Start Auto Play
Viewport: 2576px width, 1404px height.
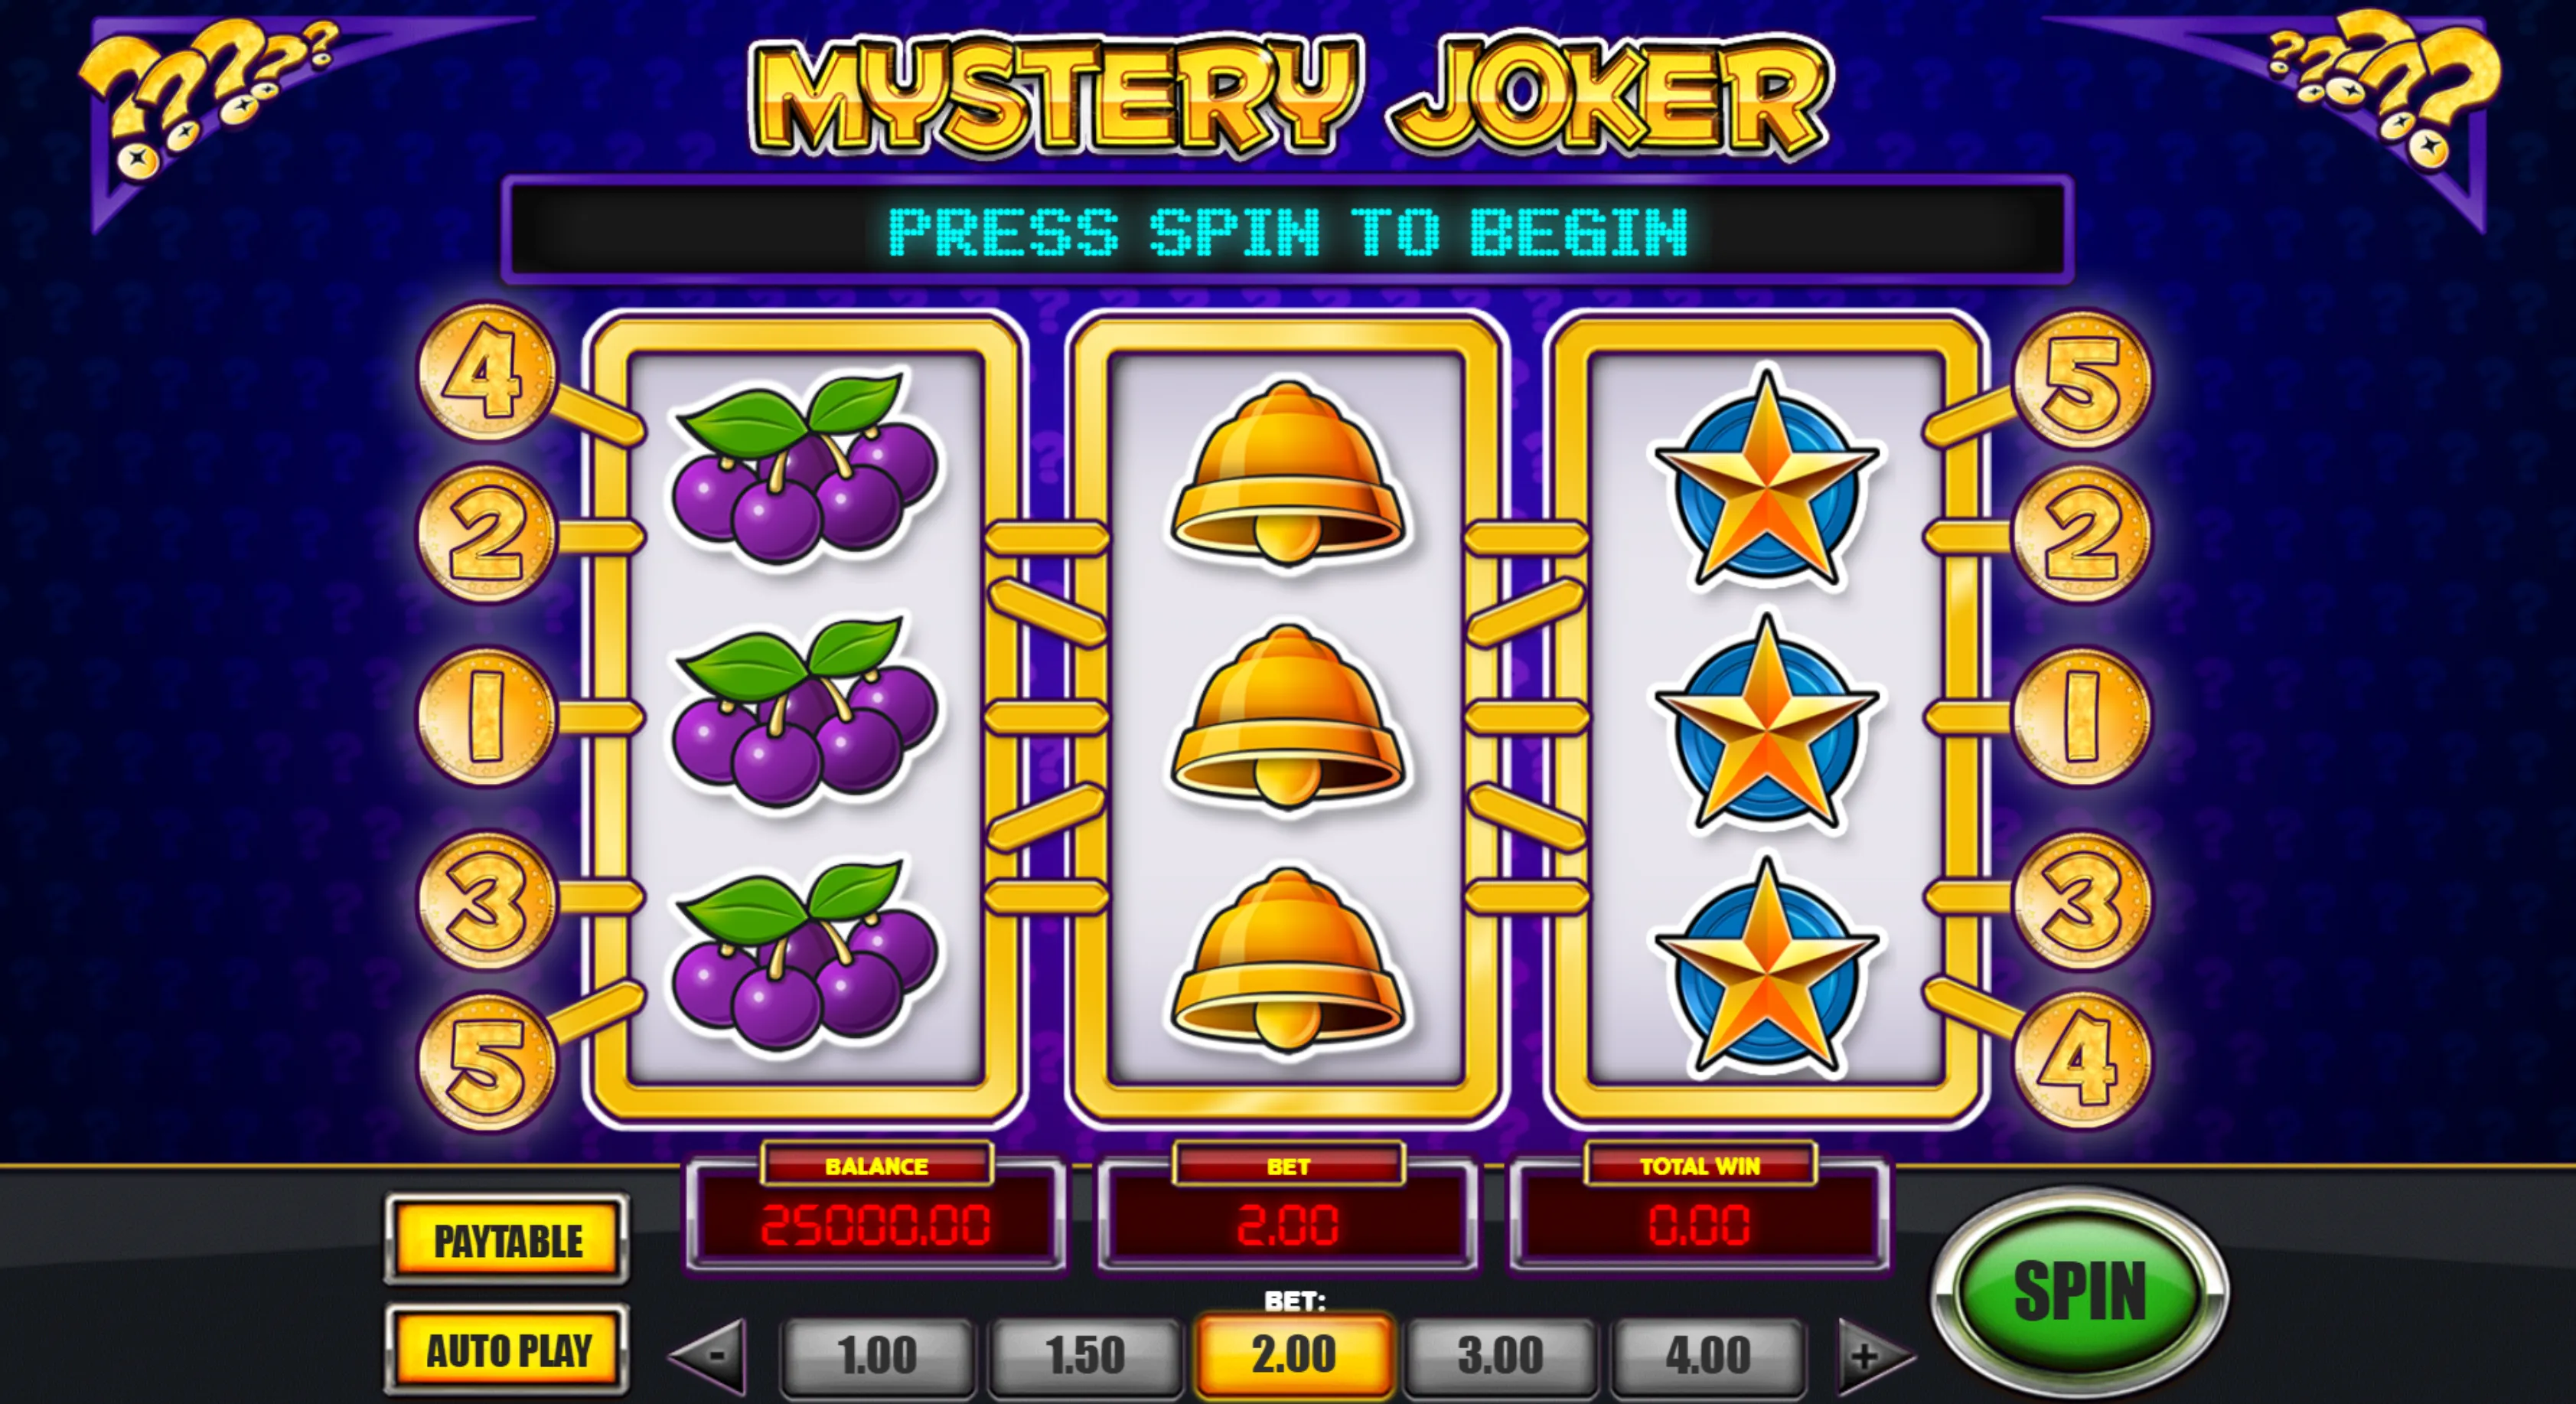pyautogui.click(x=507, y=1350)
